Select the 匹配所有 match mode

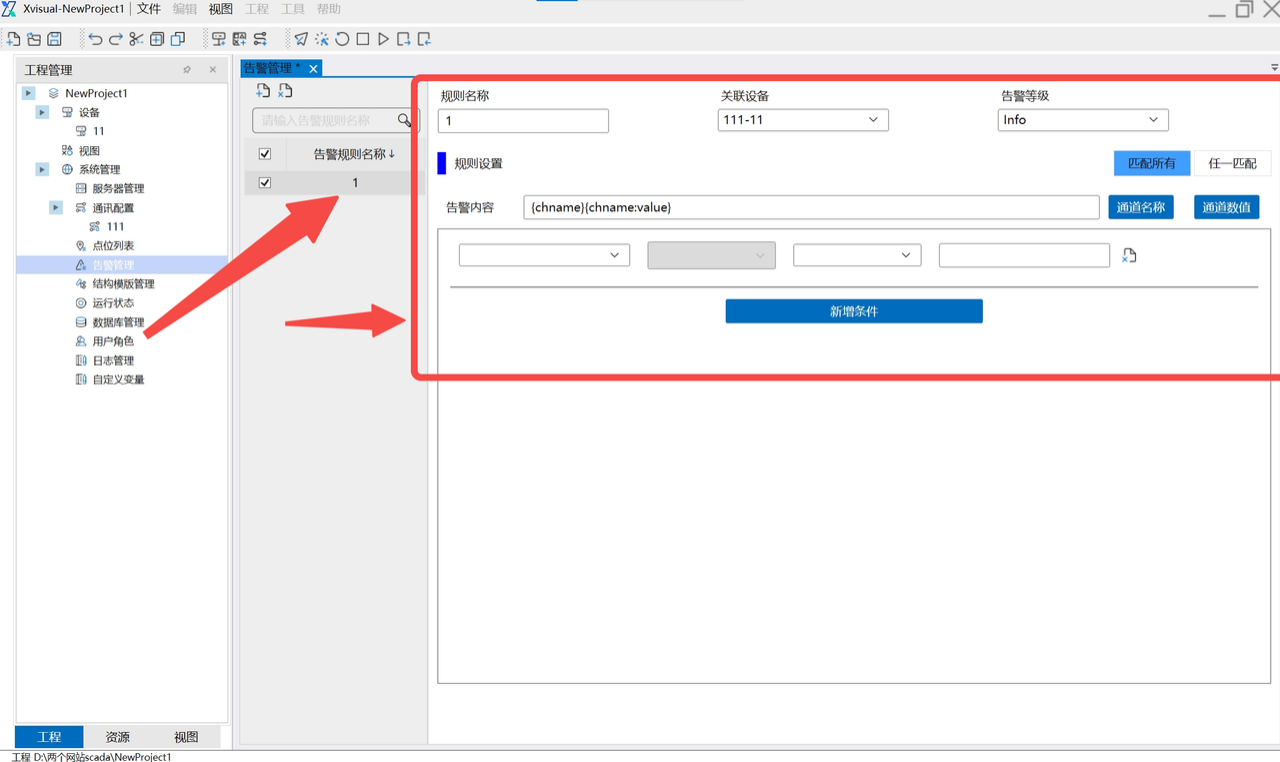1152,163
